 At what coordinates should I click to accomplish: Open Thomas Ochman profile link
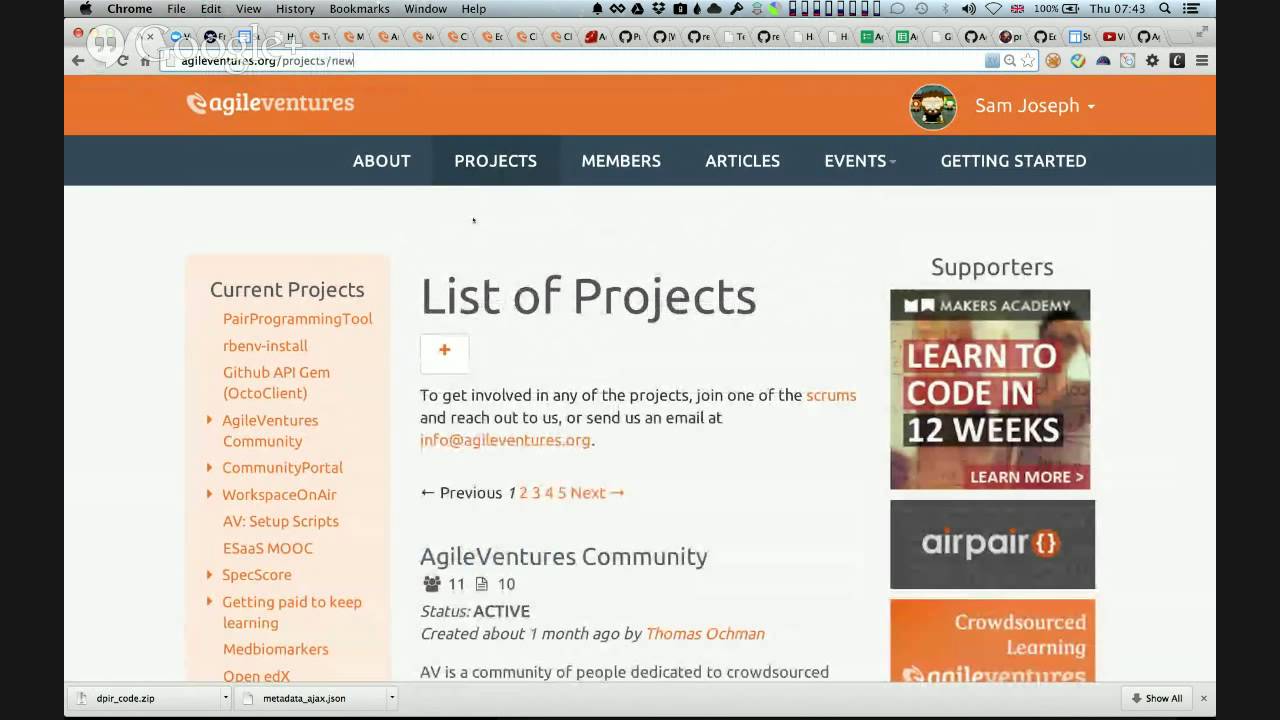click(x=705, y=634)
